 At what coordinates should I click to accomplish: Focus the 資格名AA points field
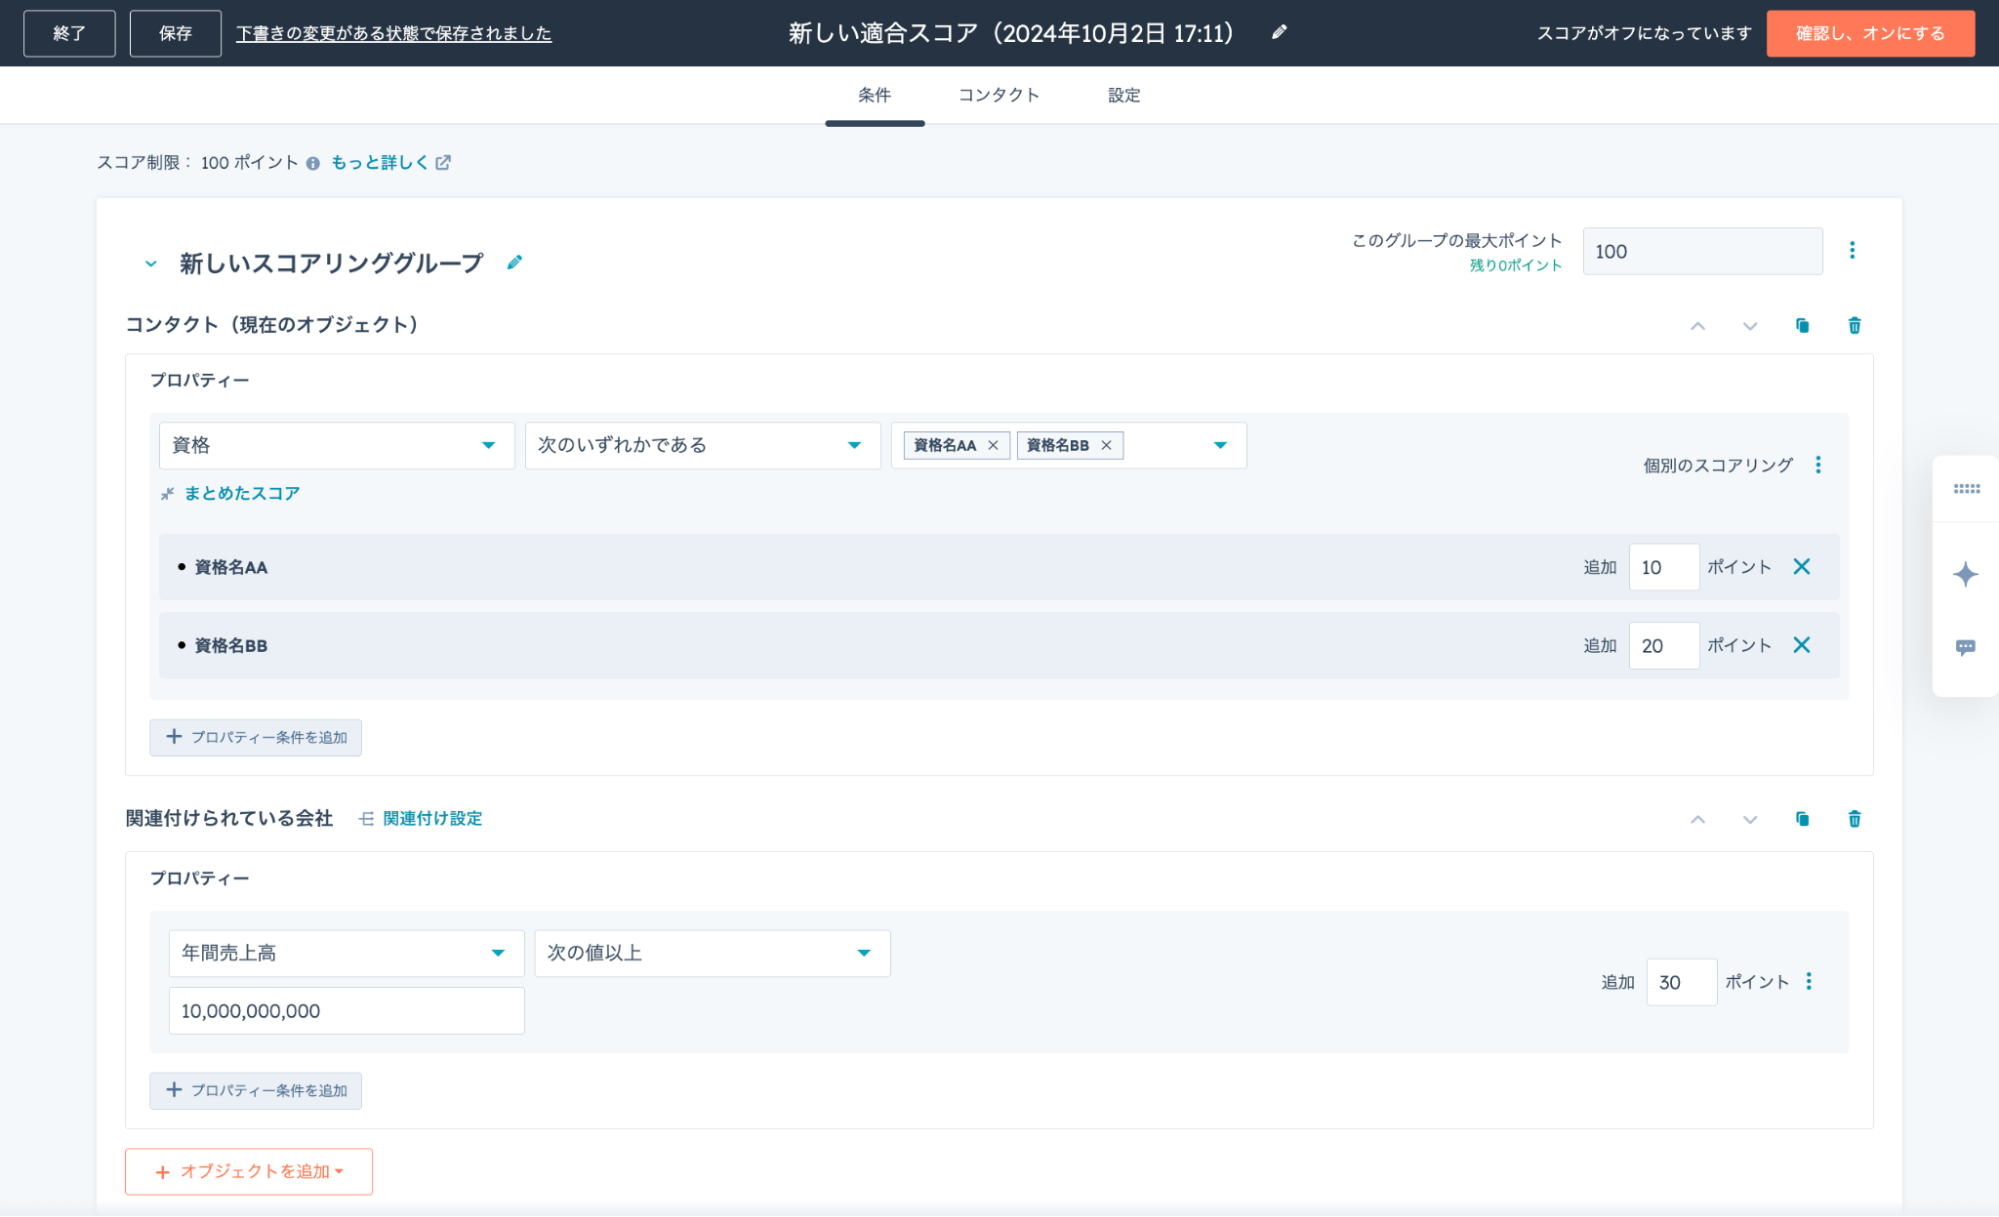(1664, 567)
